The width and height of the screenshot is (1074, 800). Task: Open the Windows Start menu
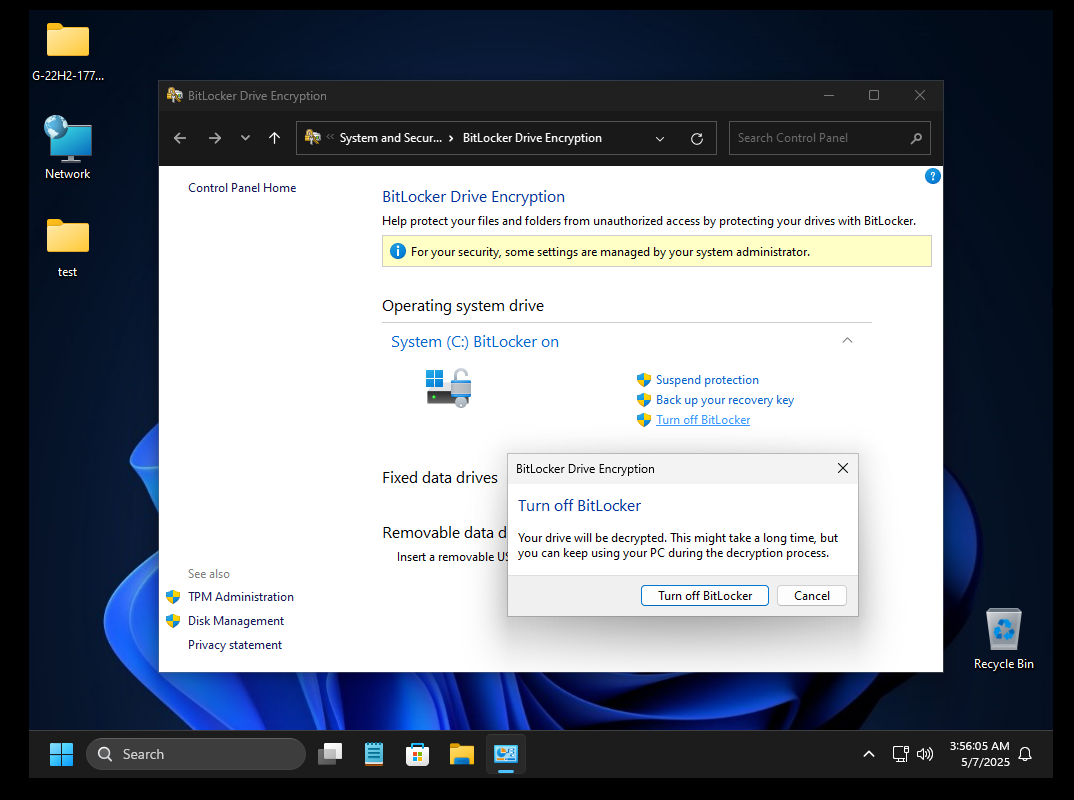(x=62, y=754)
